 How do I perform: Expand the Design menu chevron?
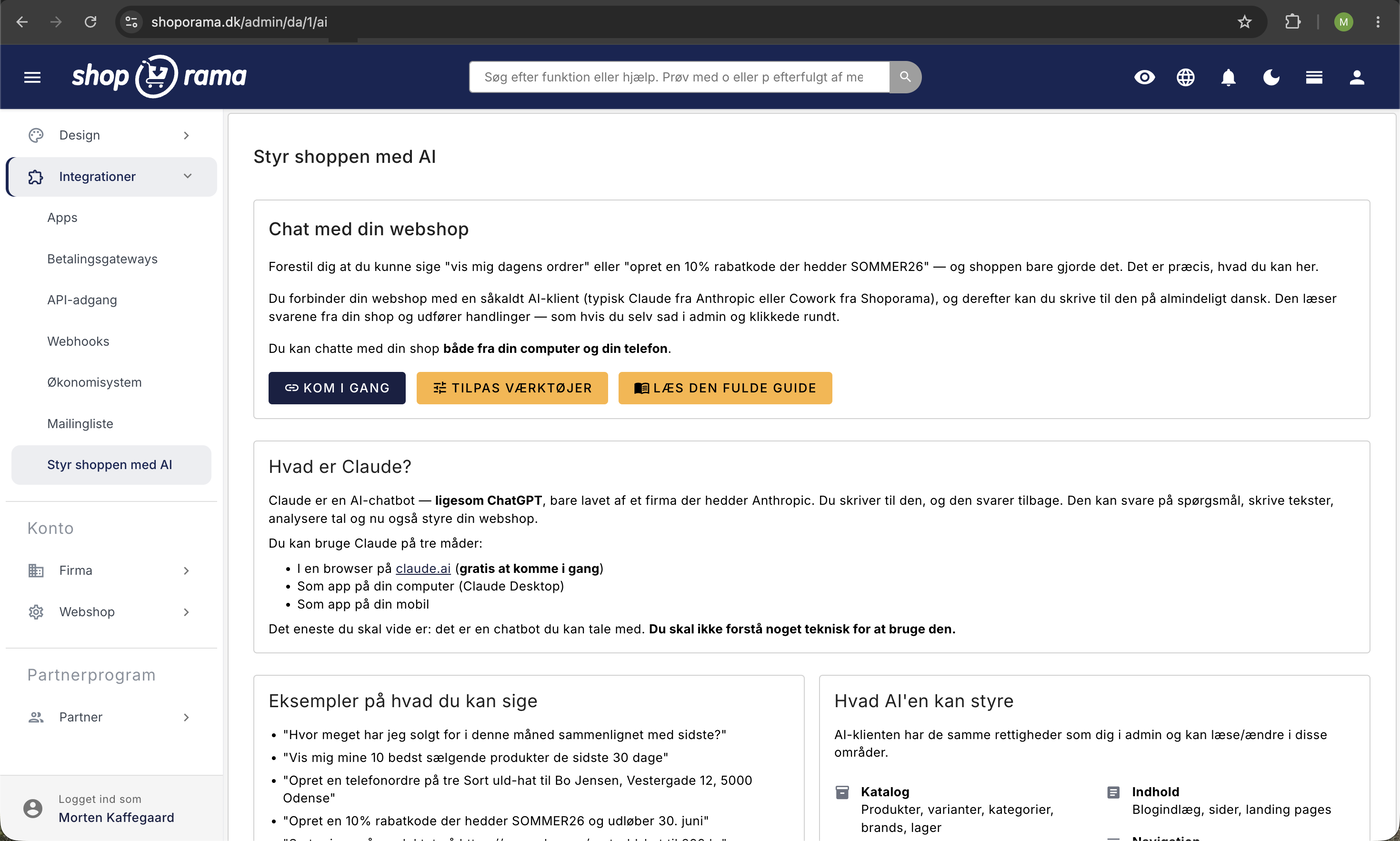pos(186,135)
